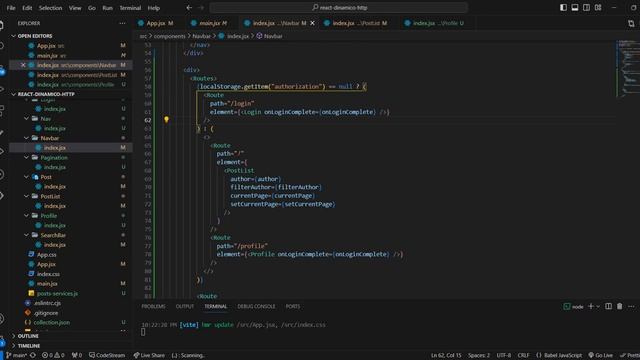Split the terminal pane
This screenshot has height=360, width=640.
coord(608,307)
